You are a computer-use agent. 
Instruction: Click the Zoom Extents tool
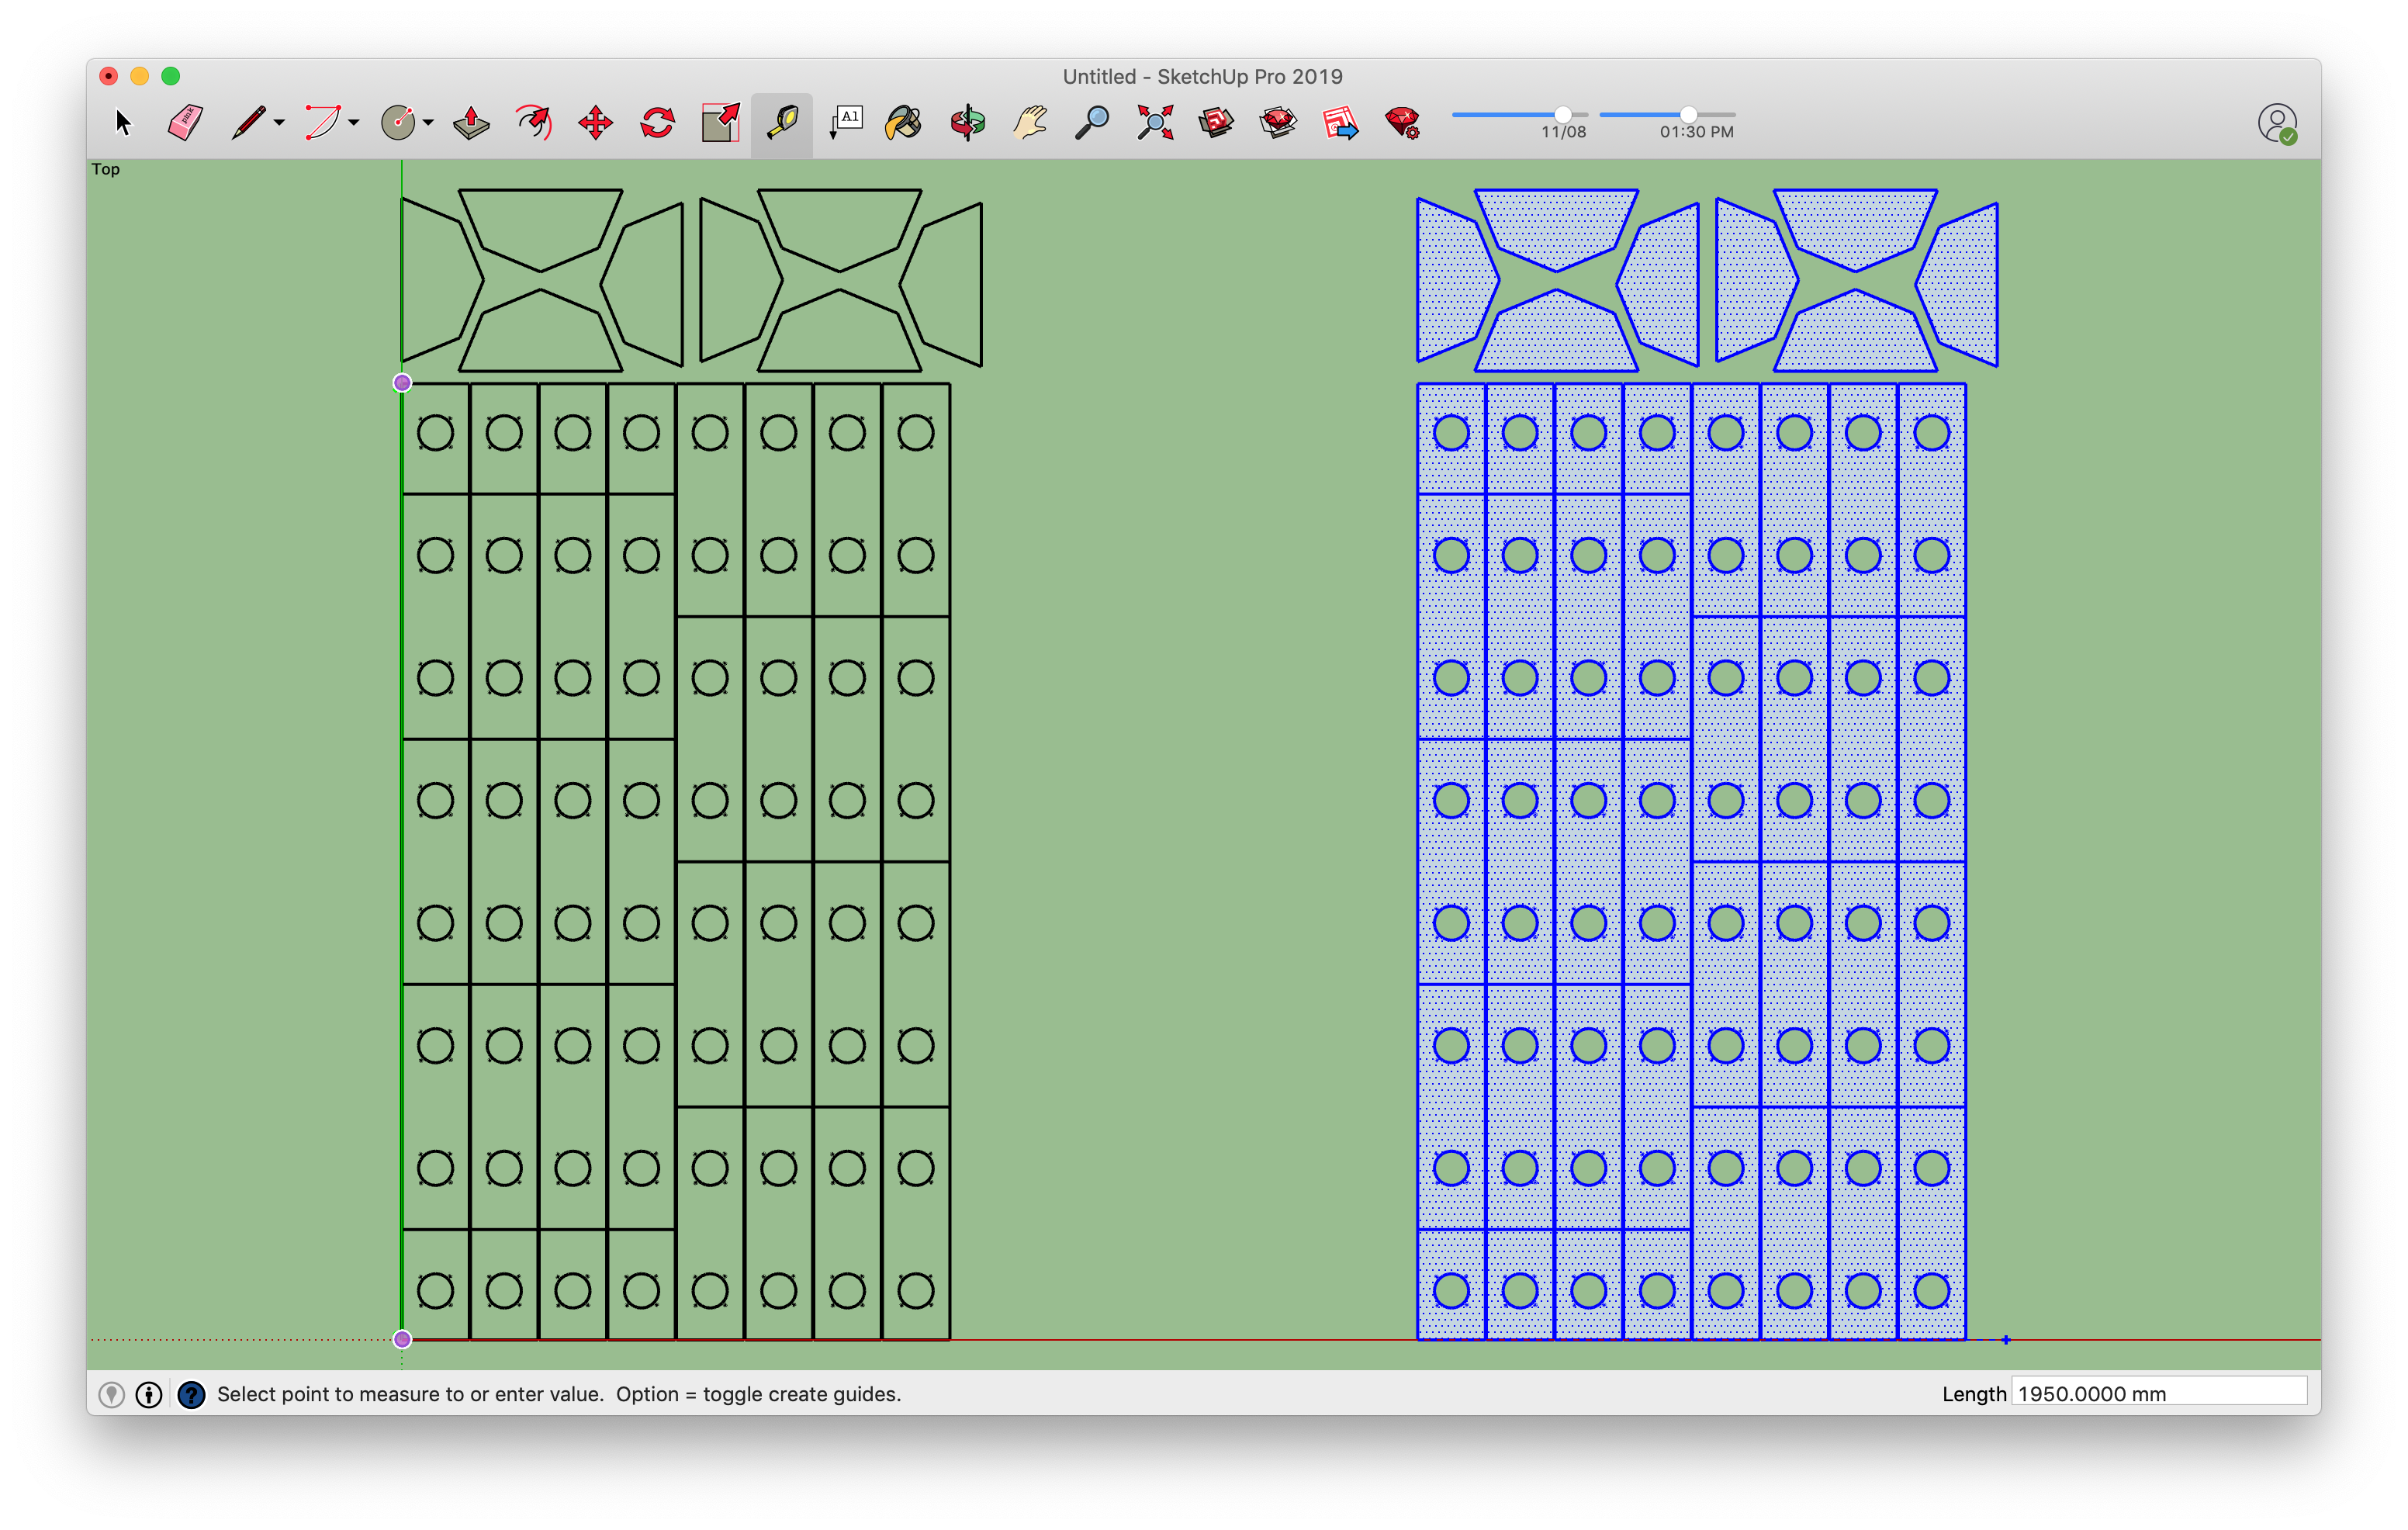(x=1155, y=123)
